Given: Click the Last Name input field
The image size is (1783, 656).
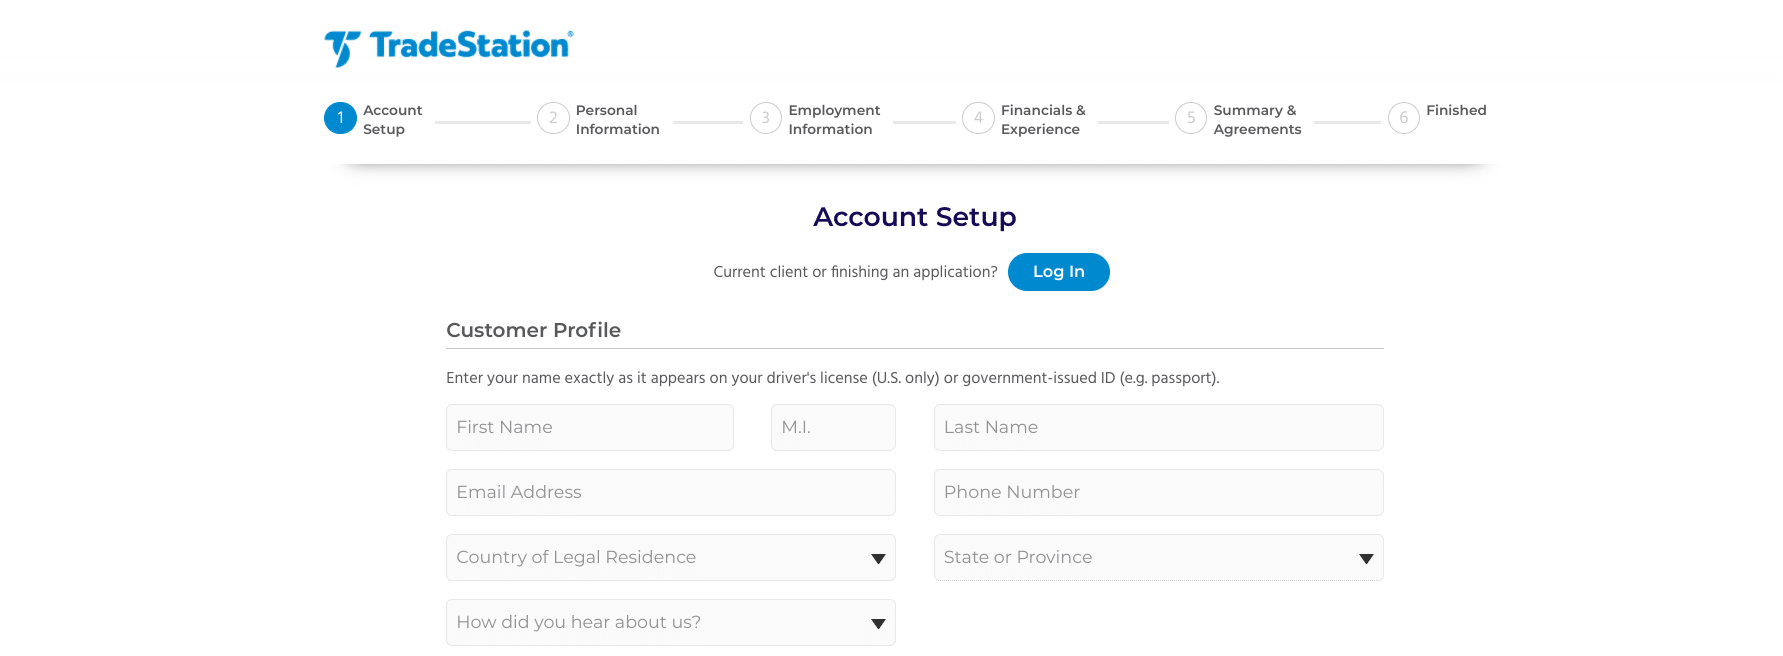Looking at the screenshot, I should (x=1157, y=427).
